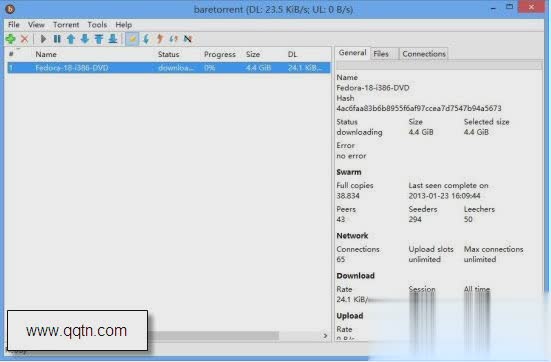
Task: Click the Fedora-18-i386-DVD name in details panel
Action: point(373,88)
